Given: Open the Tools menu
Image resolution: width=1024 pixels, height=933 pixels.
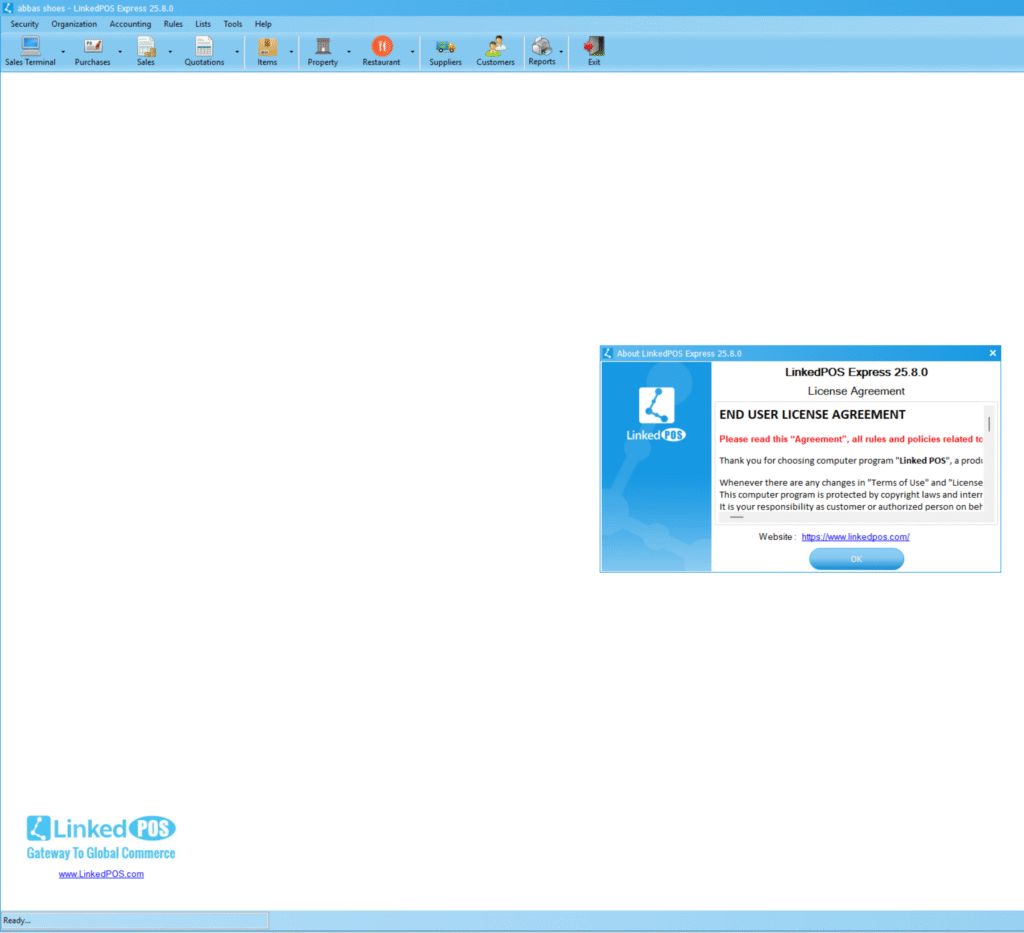Looking at the screenshot, I should point(233,24).
